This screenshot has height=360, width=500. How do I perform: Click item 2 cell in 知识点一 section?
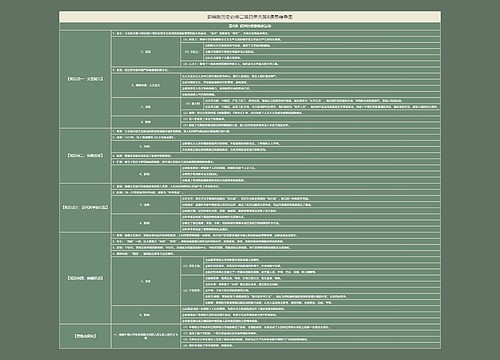[146, 52]
